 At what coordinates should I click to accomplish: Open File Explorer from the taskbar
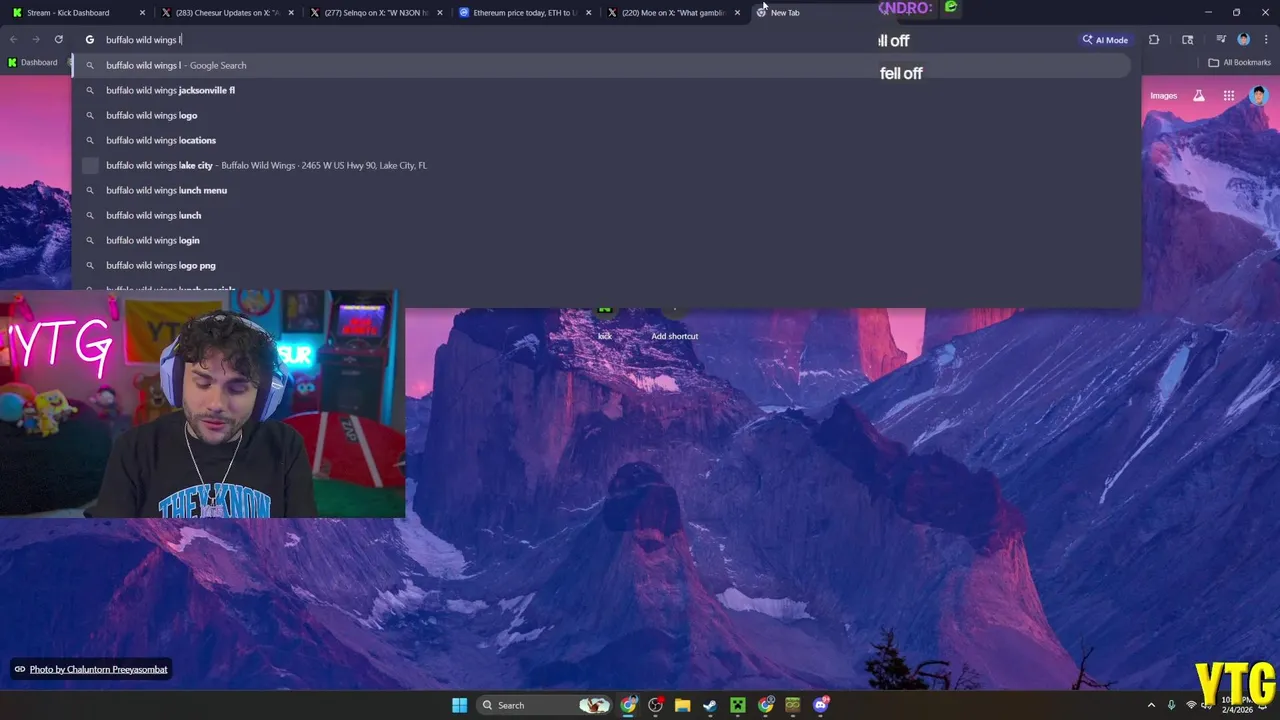[683, 705]
